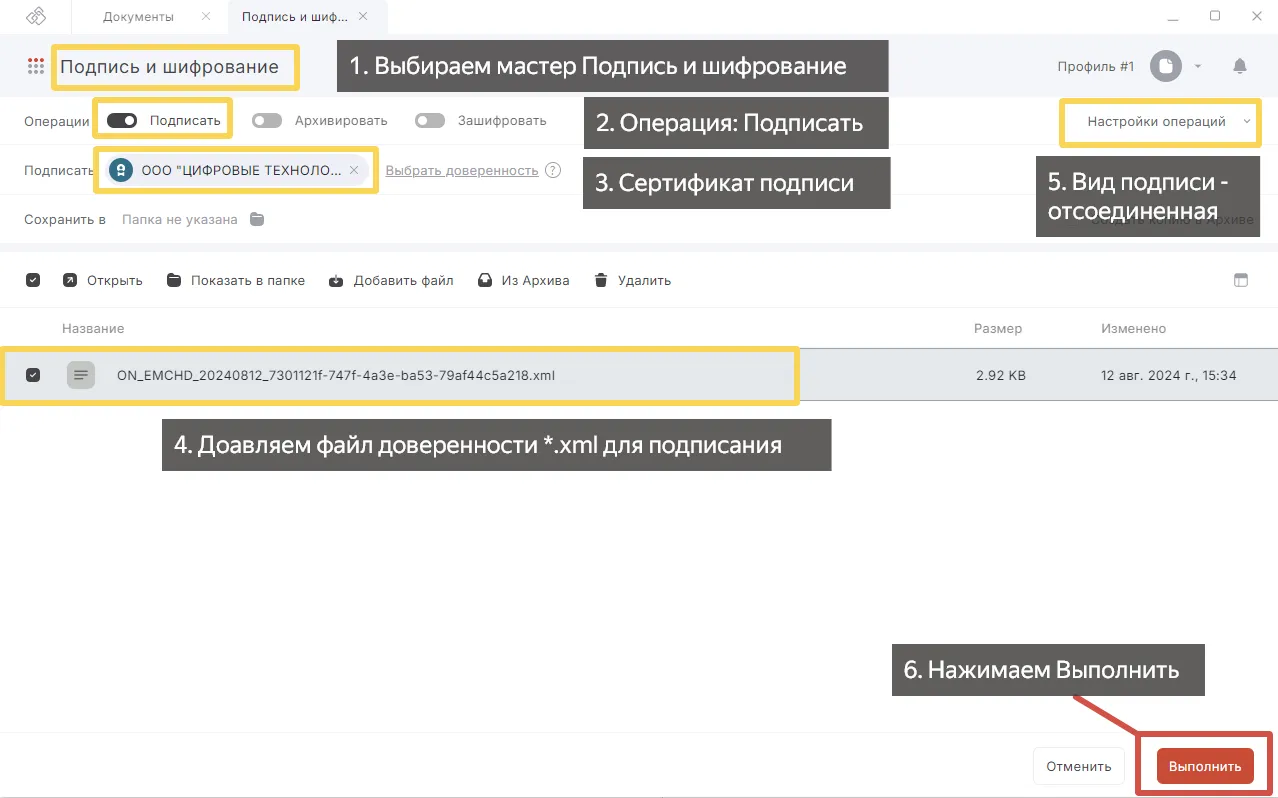Click the application logo icon
This screenshot has height=798, width=1278.
[x=36, y=16]
